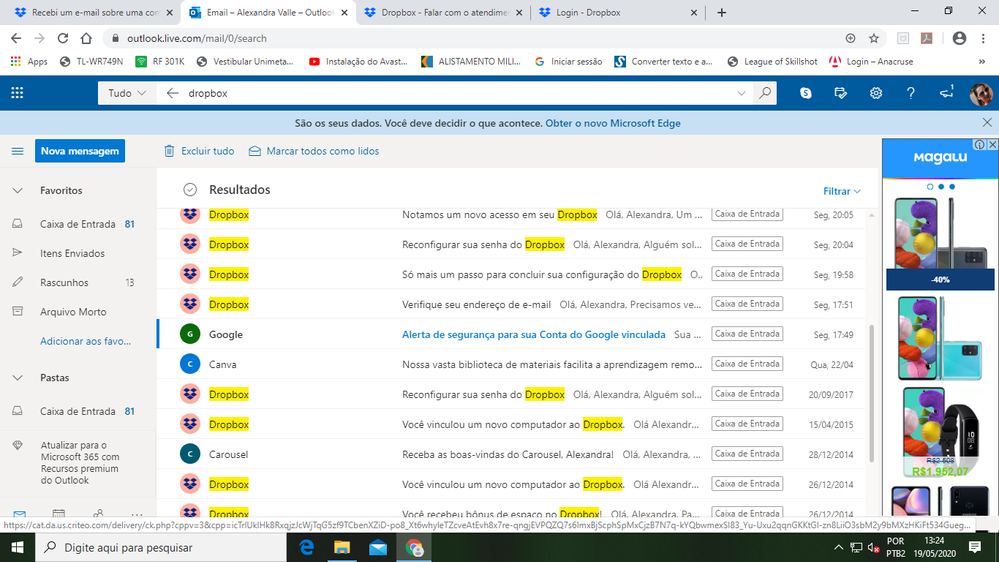
Task: Open the Mail app from taskbar
Action: click(x=378, y=547)
